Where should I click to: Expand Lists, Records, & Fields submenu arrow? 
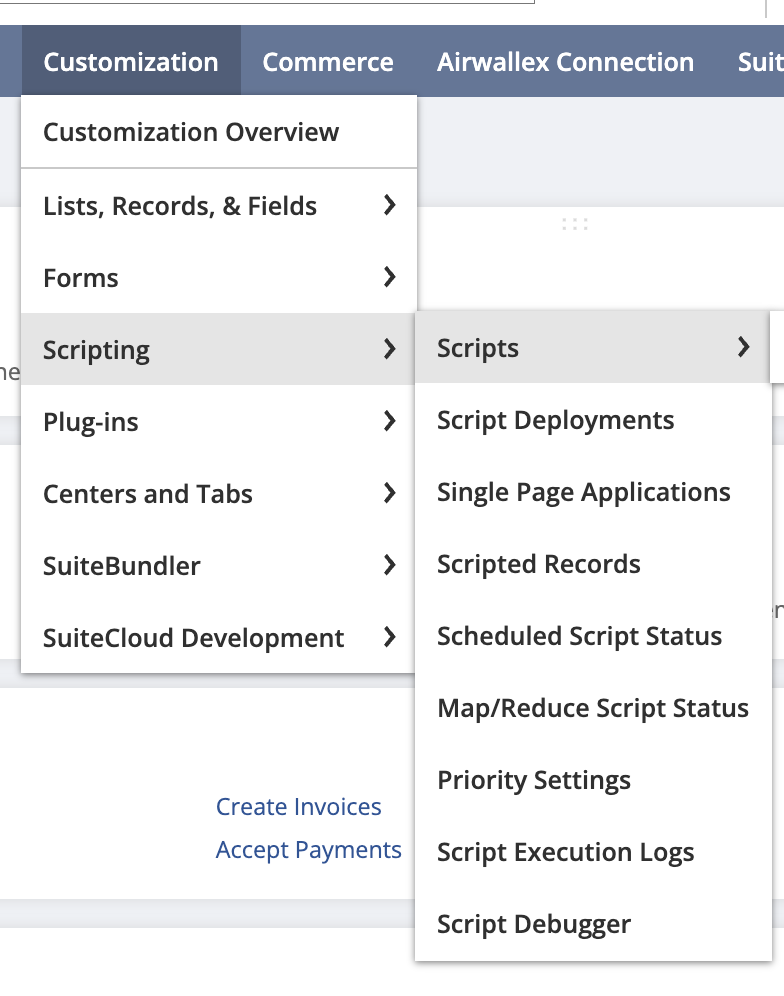(x=390, y=205)
